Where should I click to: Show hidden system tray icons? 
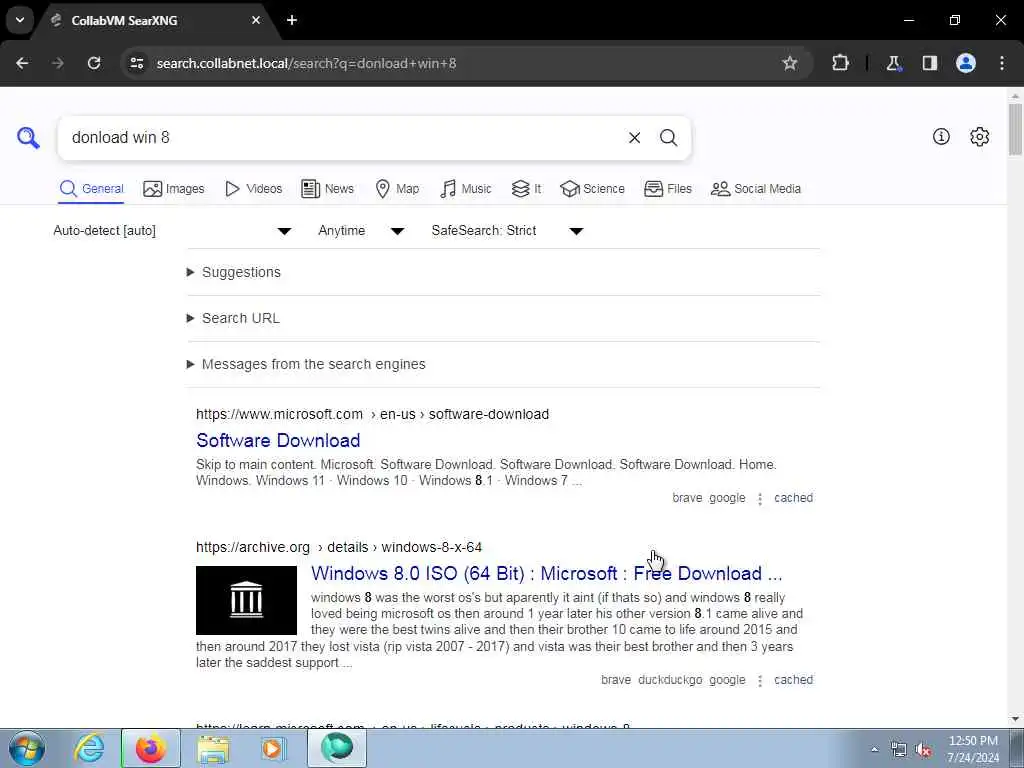(874, 750)
